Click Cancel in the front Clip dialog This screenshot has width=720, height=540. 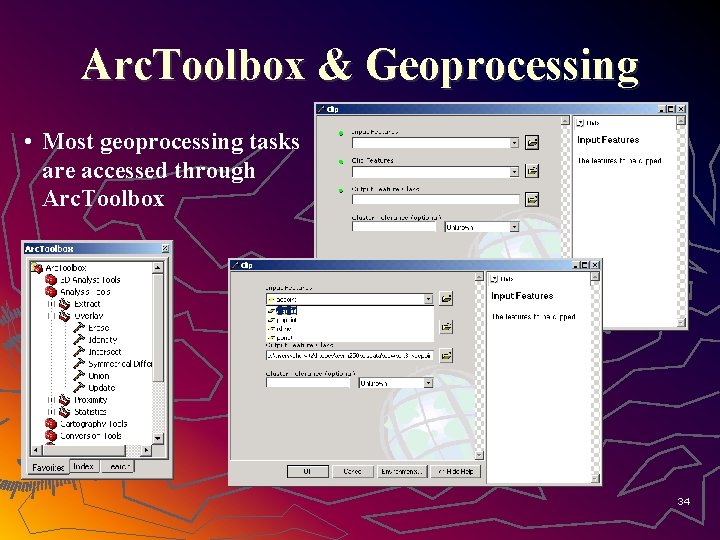coord(353,471)
